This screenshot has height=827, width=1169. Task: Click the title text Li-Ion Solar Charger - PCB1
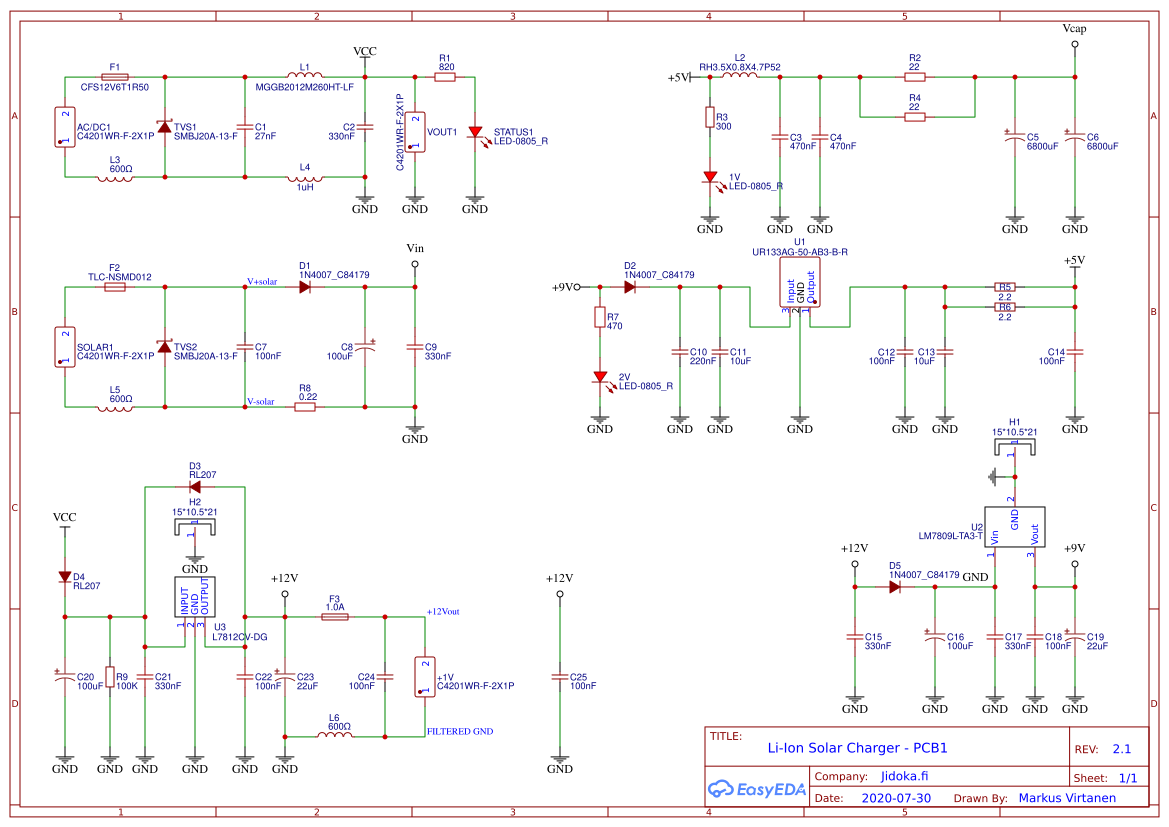(858, 747)
